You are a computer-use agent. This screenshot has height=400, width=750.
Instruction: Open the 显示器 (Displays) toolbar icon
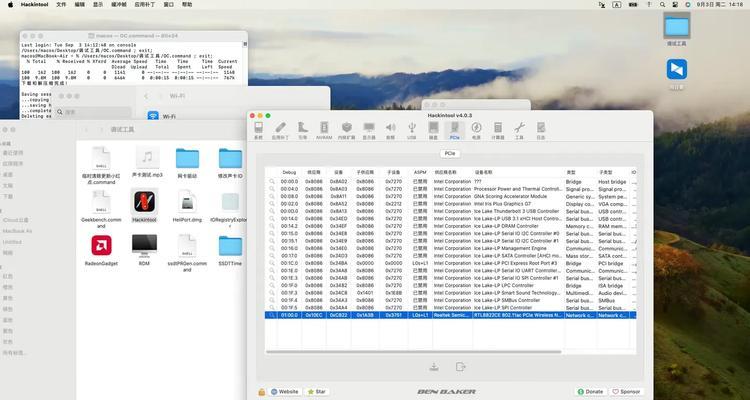(x=369, y=130)
